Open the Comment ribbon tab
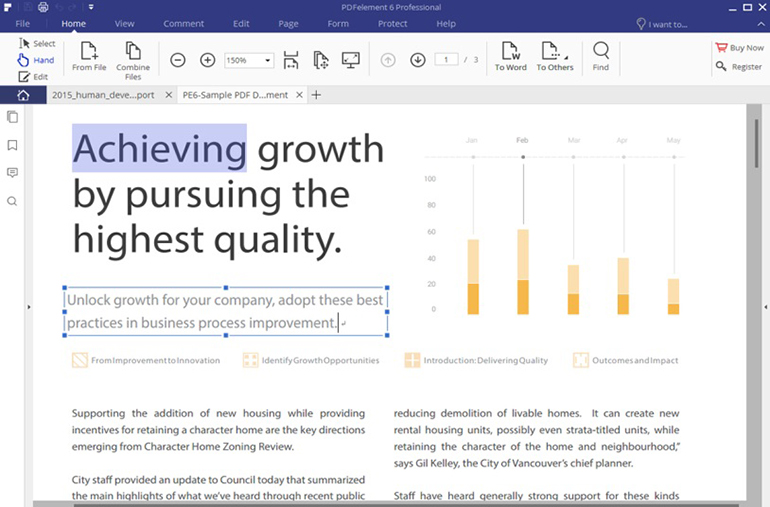Image resolution: width=770 pixels, height=507 pixels. pos(183,23)
